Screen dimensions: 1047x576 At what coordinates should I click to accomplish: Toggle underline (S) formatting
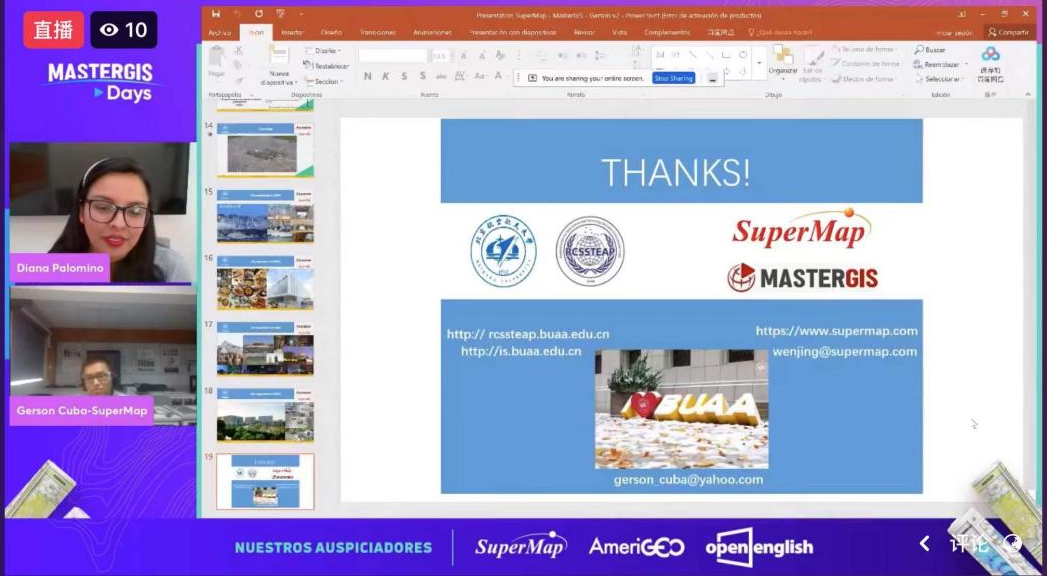pos(404,76)
